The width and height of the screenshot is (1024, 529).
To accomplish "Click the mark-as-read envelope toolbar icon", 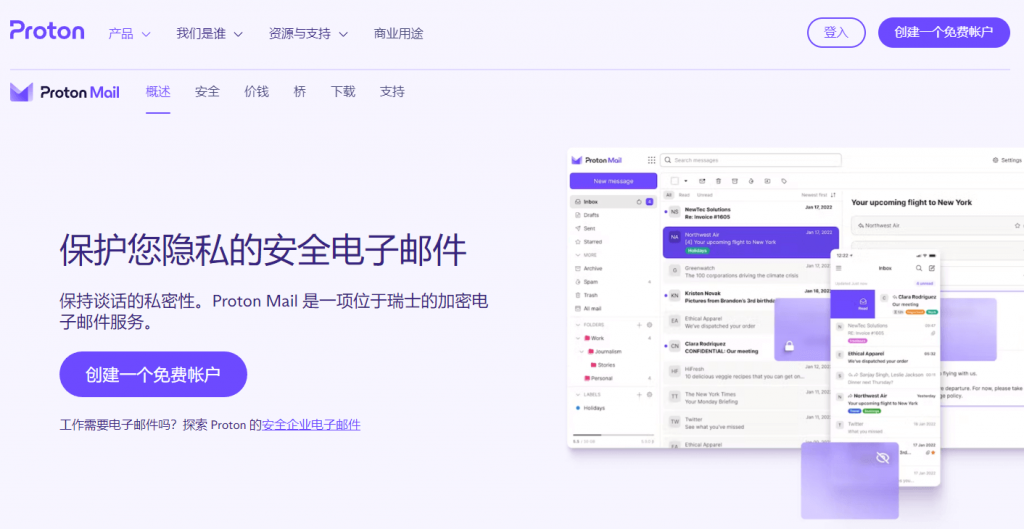I will 702,181.
